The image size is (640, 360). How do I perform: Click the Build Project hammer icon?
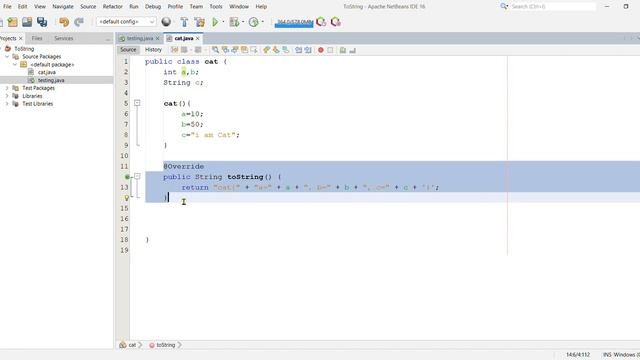(184, 22)
